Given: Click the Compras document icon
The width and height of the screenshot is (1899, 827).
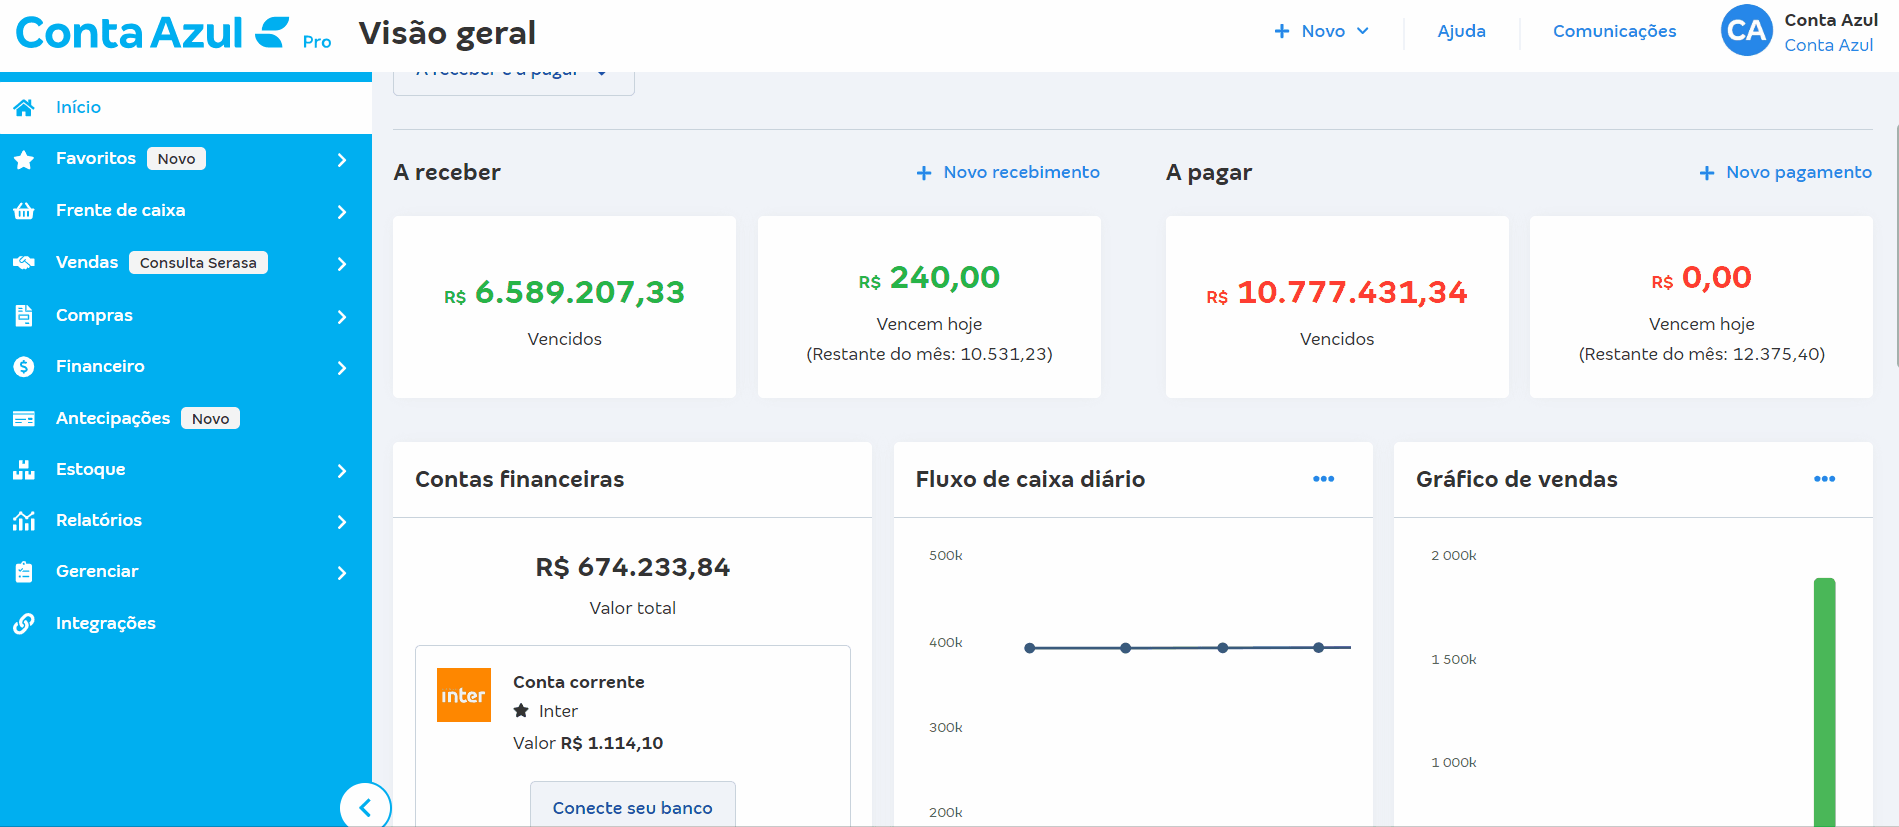Looking at the screenshot, I should click(x=24, y=315).
